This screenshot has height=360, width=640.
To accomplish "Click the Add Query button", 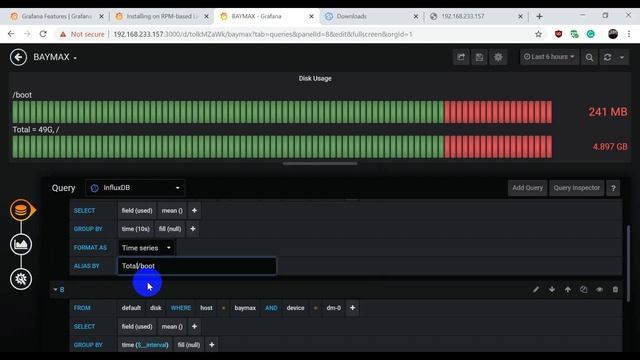I will [x=527, y=188].
